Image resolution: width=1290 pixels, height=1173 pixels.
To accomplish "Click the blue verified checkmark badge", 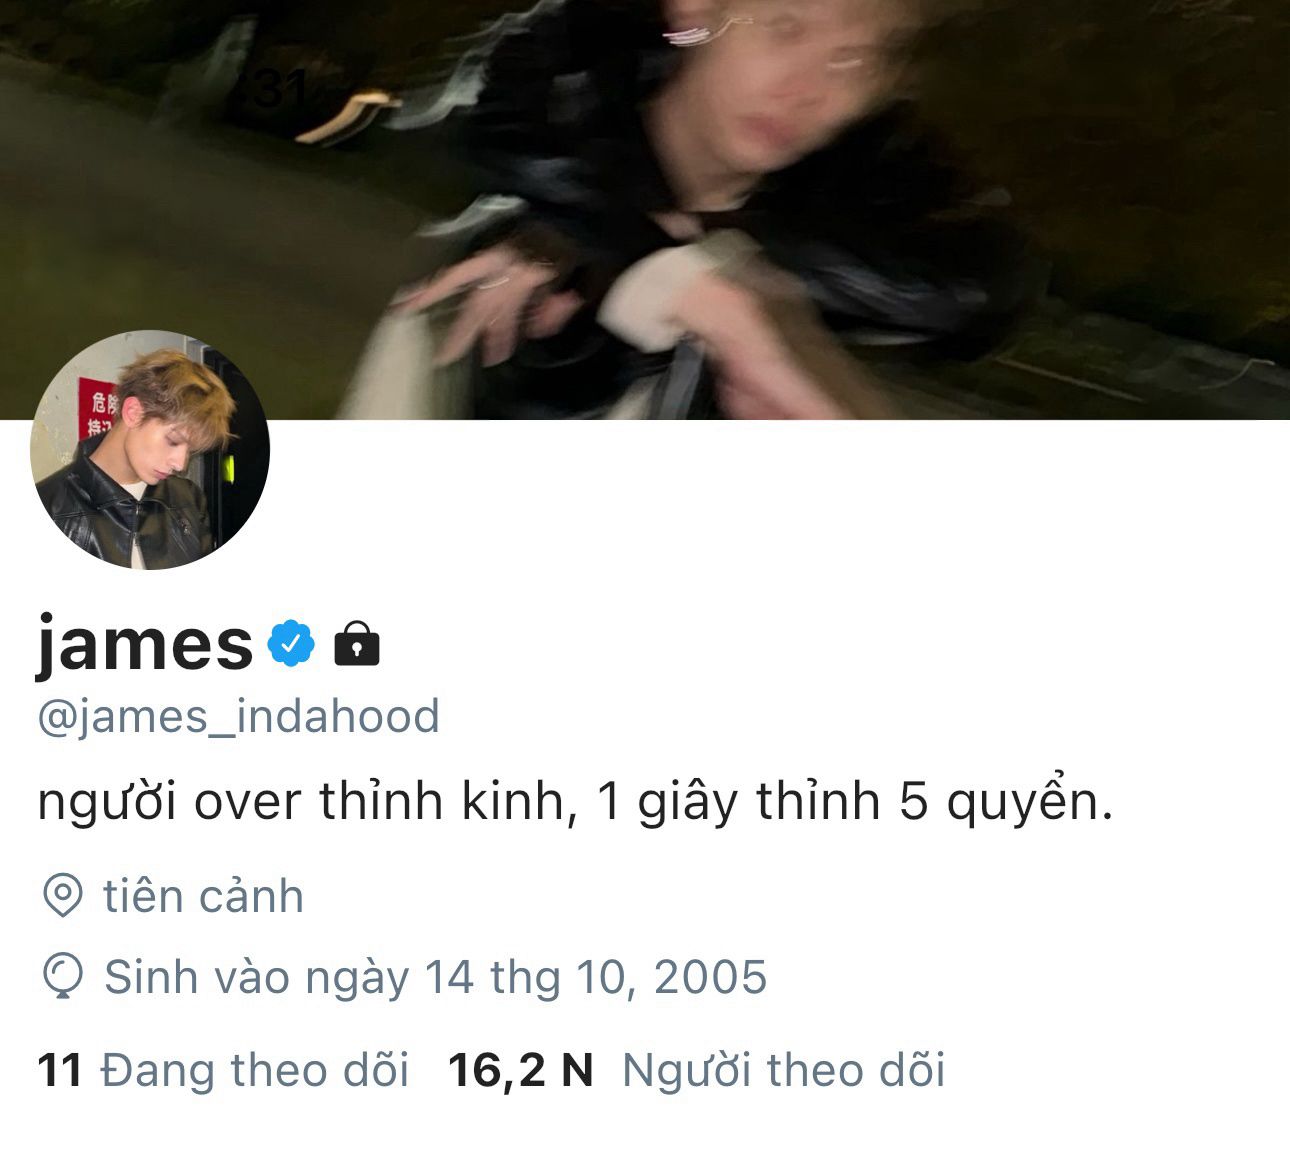I will click(x=291, y=644).
